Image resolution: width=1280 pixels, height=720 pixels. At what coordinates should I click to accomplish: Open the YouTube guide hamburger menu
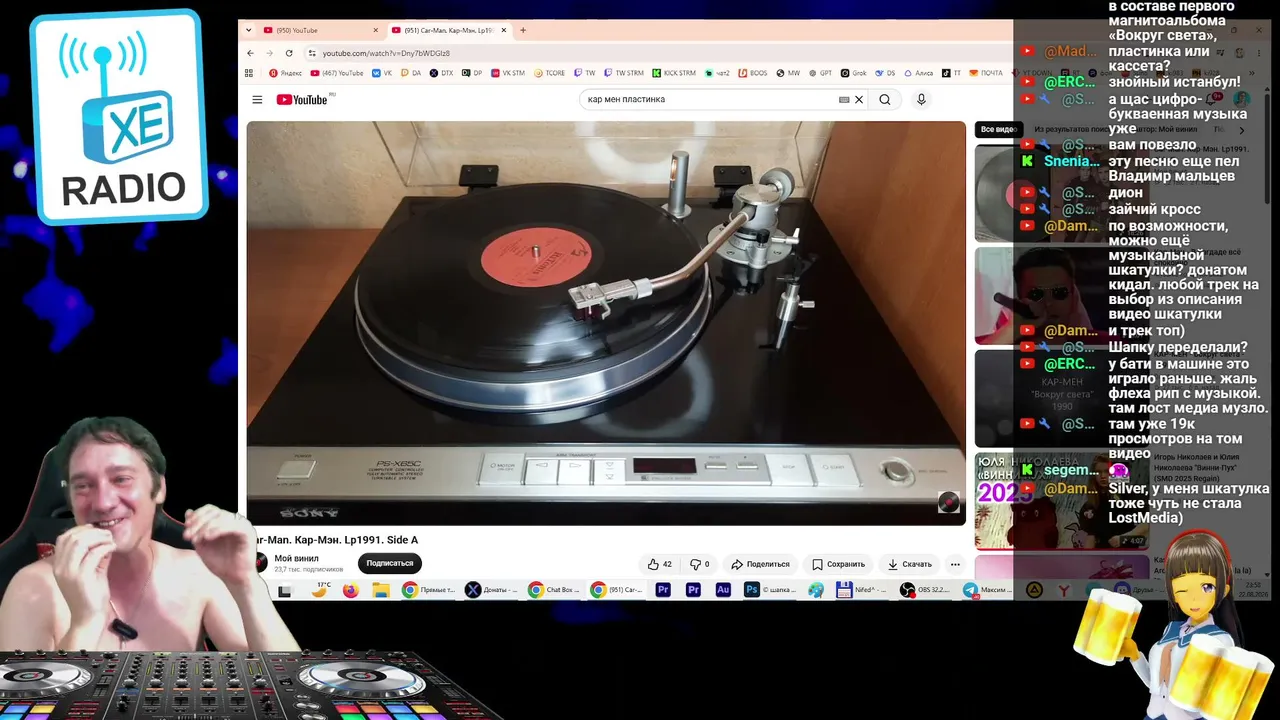click(257, 100)
